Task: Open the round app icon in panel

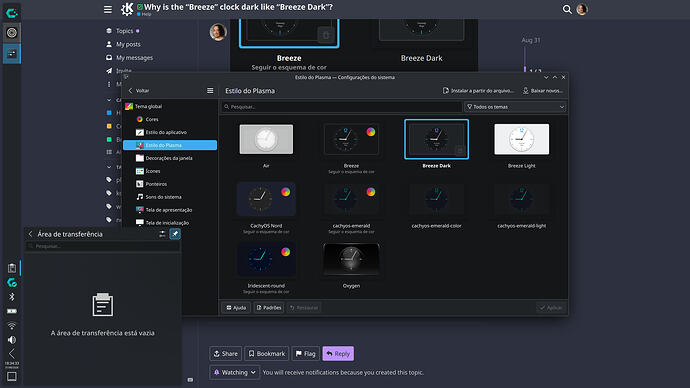Action: point(11,33)
